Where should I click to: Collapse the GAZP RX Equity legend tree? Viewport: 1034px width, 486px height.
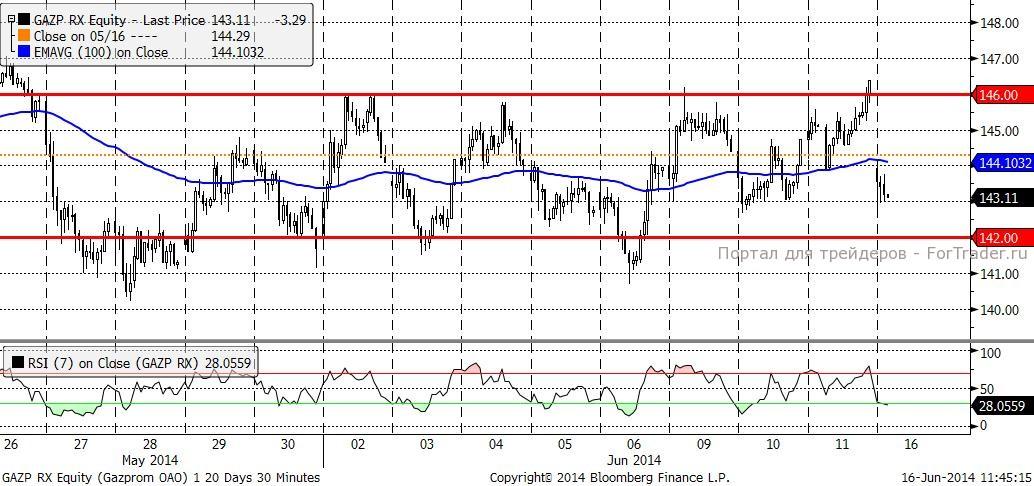click(11, 20)
